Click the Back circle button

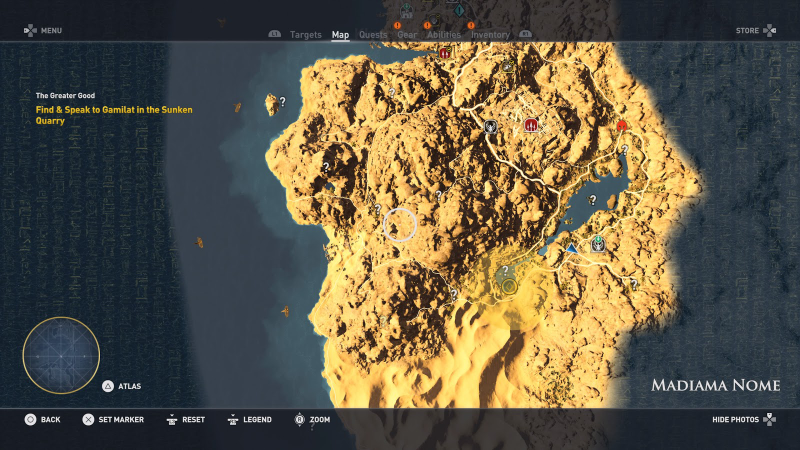point(31,419)
